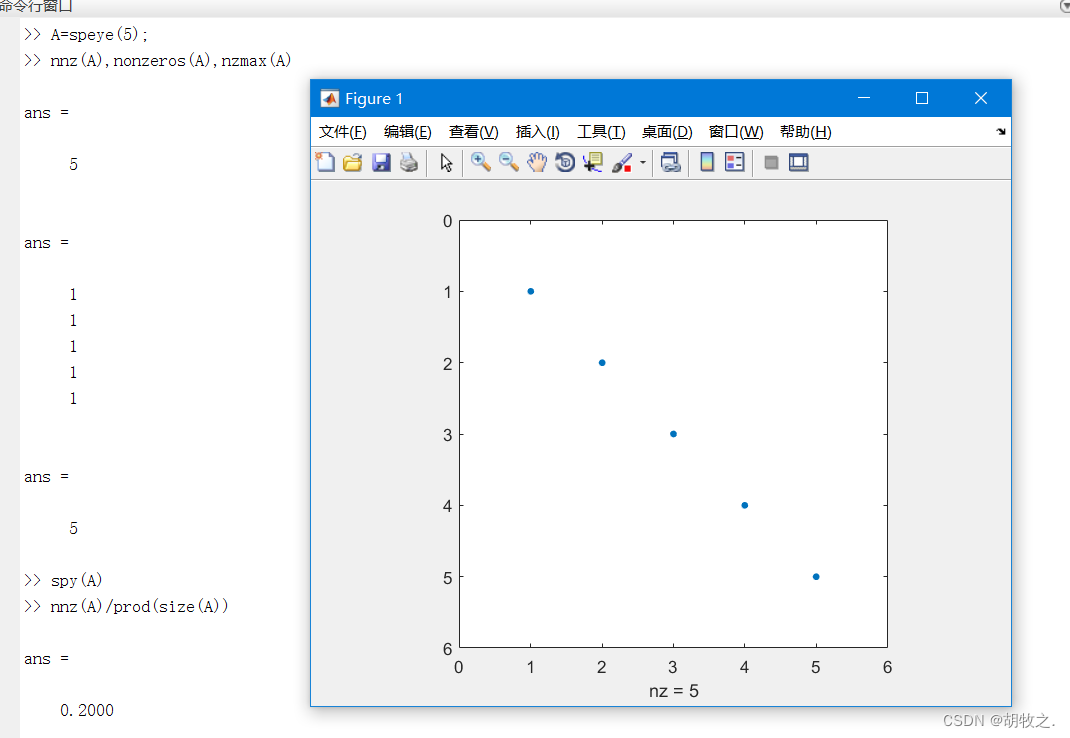Open the 帮助(H) menu

805,132
